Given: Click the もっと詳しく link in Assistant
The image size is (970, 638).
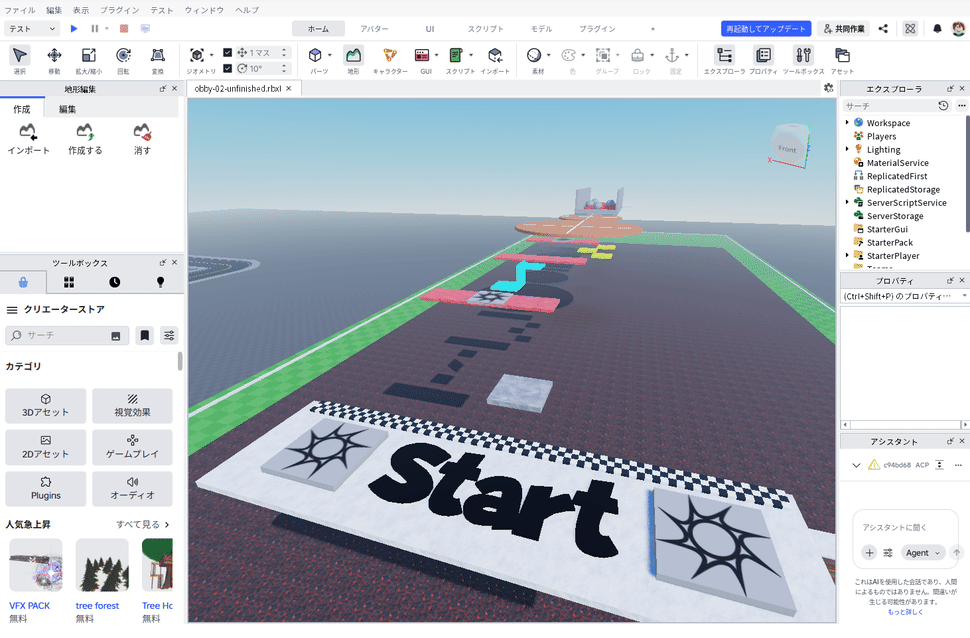Looking at the screenshot, I should (x=905, y=611).
